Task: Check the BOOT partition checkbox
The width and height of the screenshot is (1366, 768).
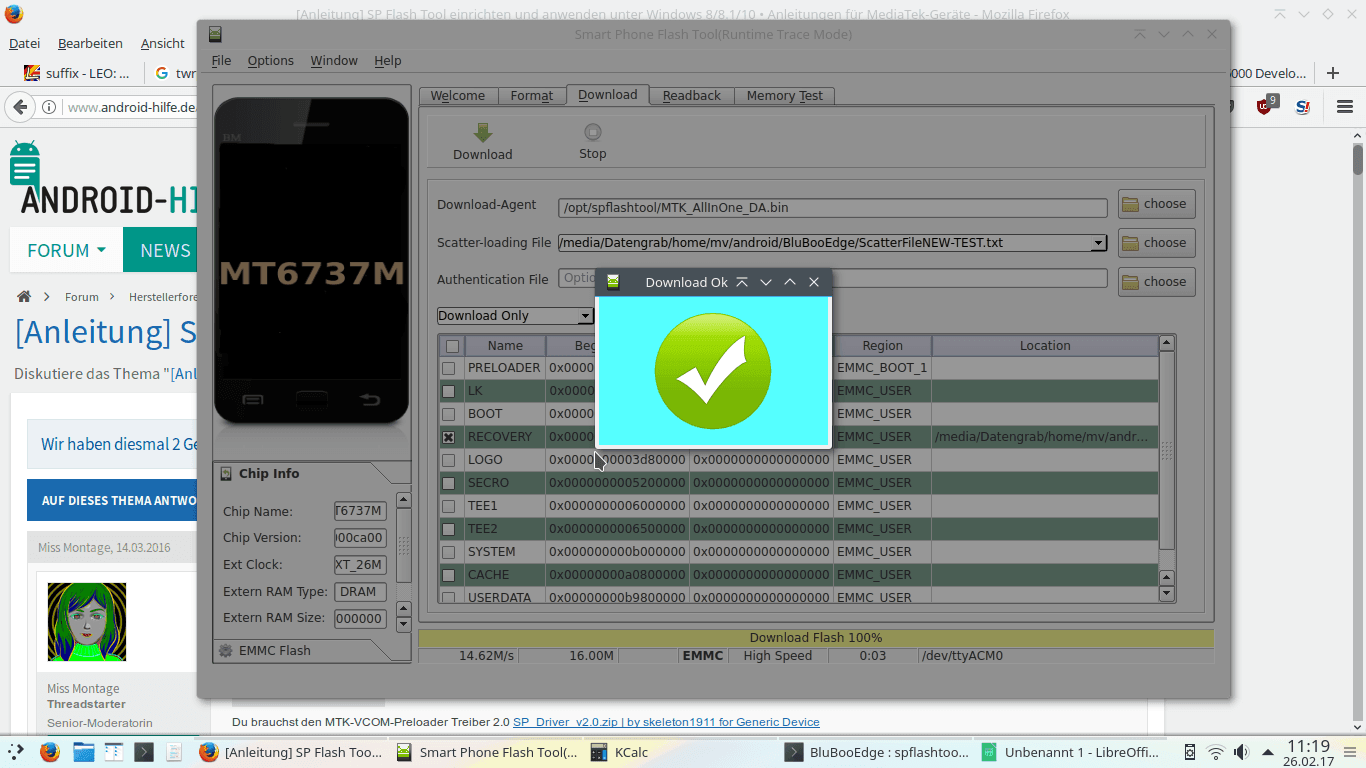Action: 449,414
